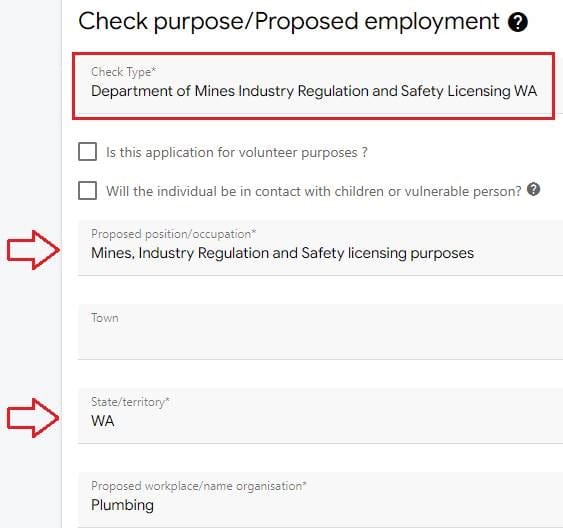
Task: Click red arrow pointing at State/territory
Action: (33, 418)
